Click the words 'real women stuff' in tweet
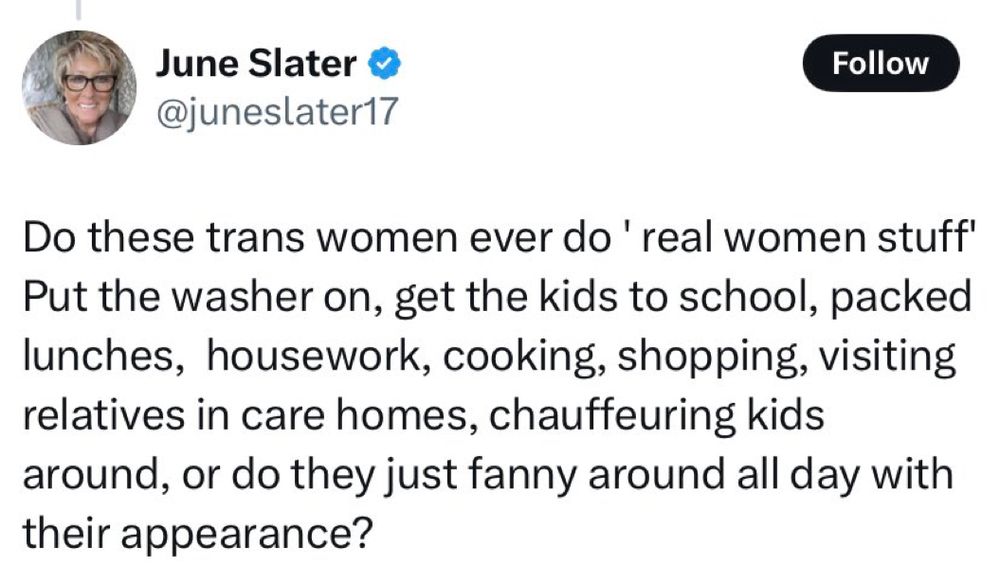This screenshot has height=588, width=1000. coord(809,237)
